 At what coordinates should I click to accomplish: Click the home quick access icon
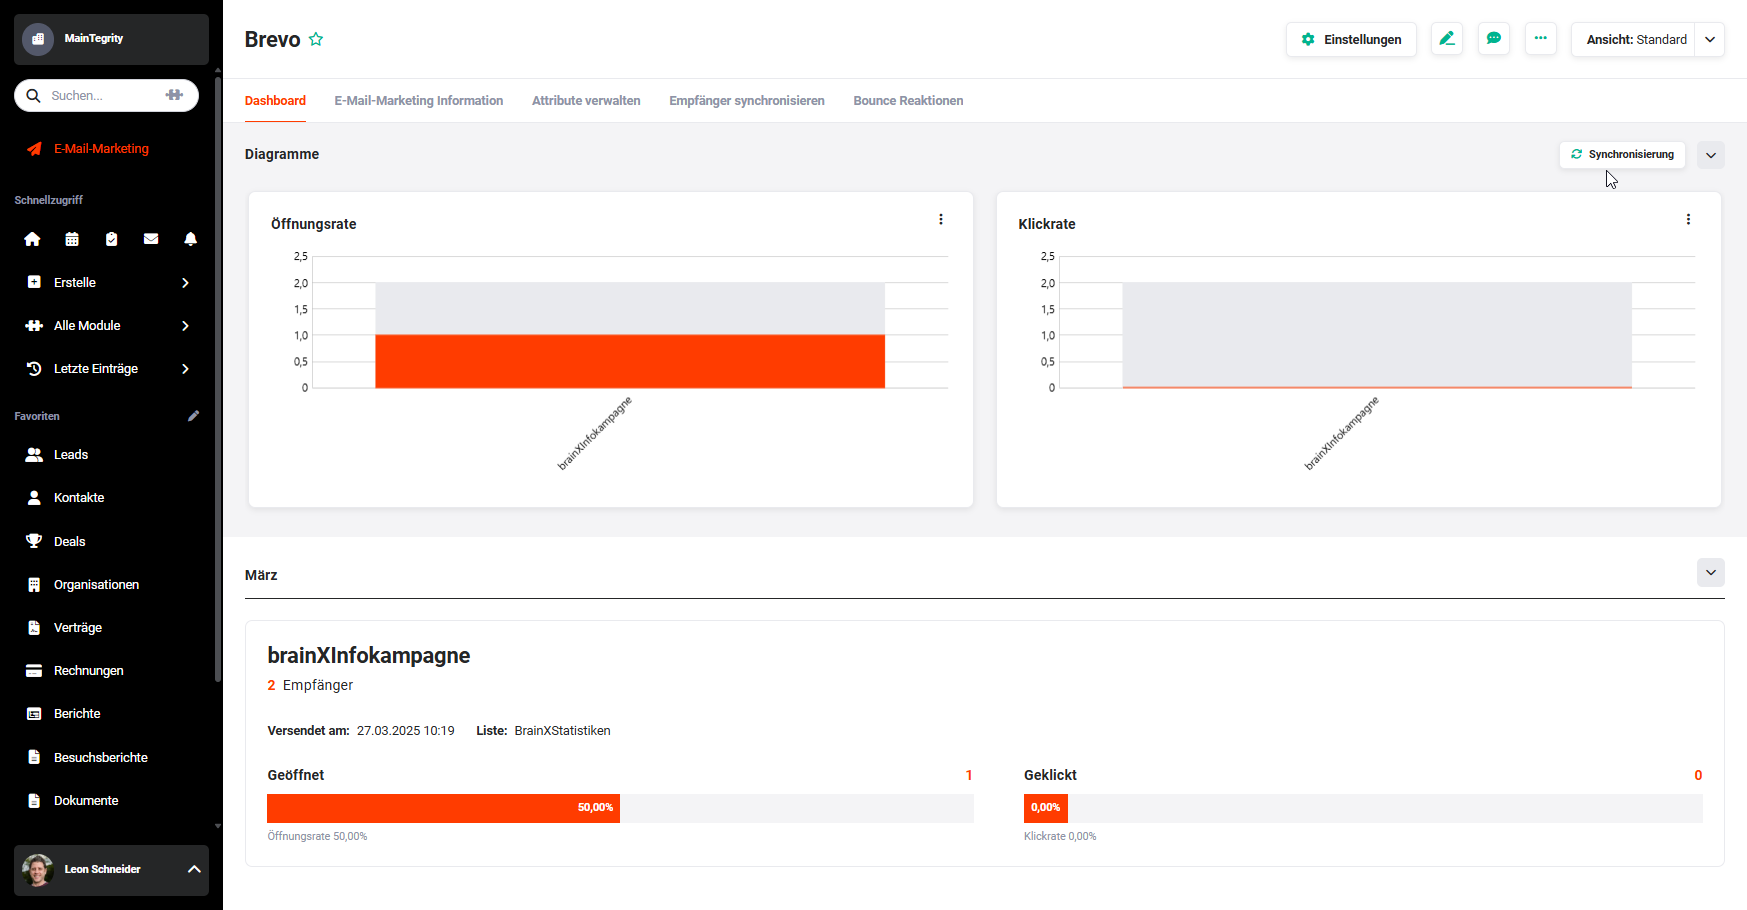tap(33, 239)
